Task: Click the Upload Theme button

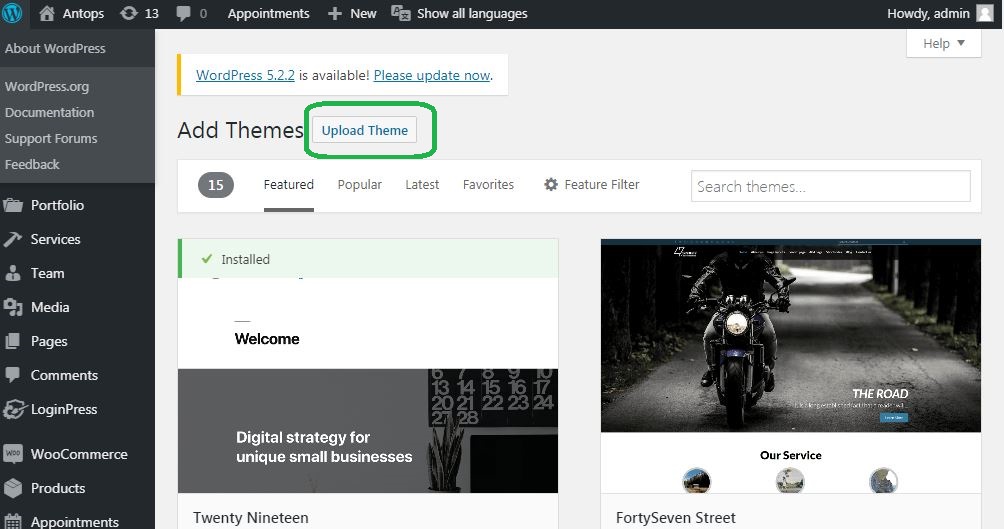Action: (364, 130)
